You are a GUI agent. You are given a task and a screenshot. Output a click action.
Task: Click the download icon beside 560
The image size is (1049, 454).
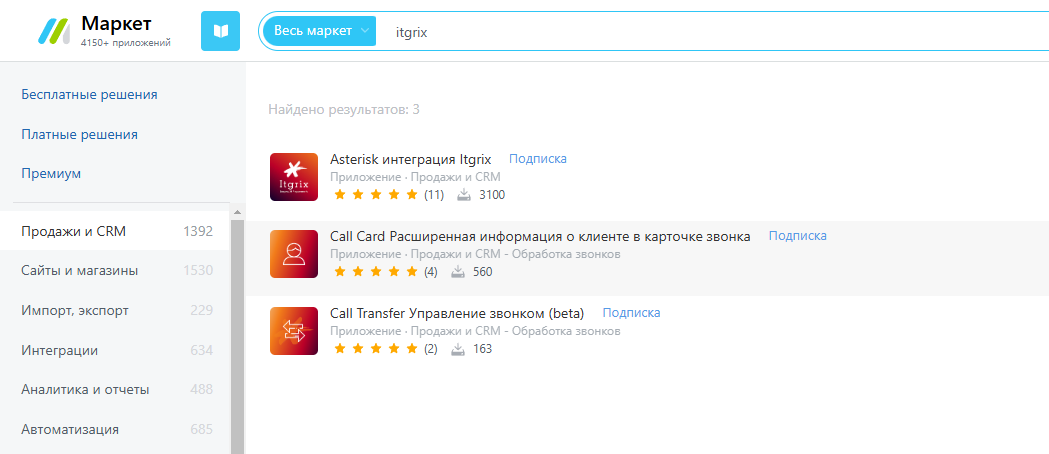[458, 272]
